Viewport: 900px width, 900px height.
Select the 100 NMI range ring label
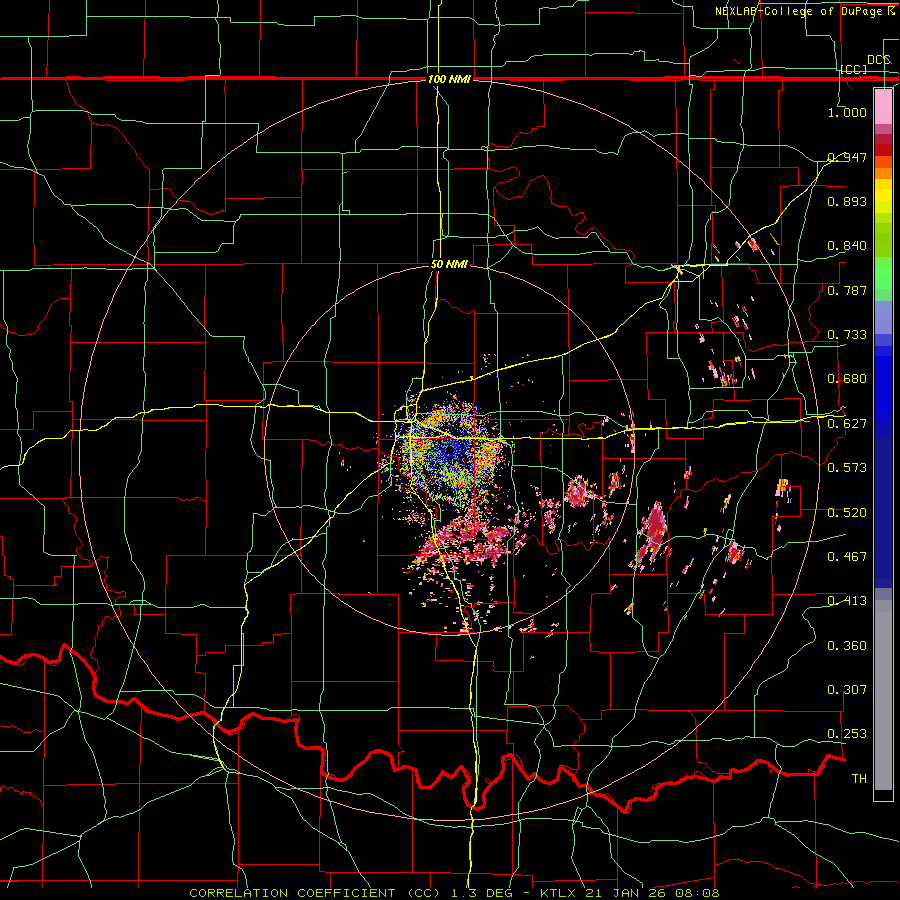449,79
